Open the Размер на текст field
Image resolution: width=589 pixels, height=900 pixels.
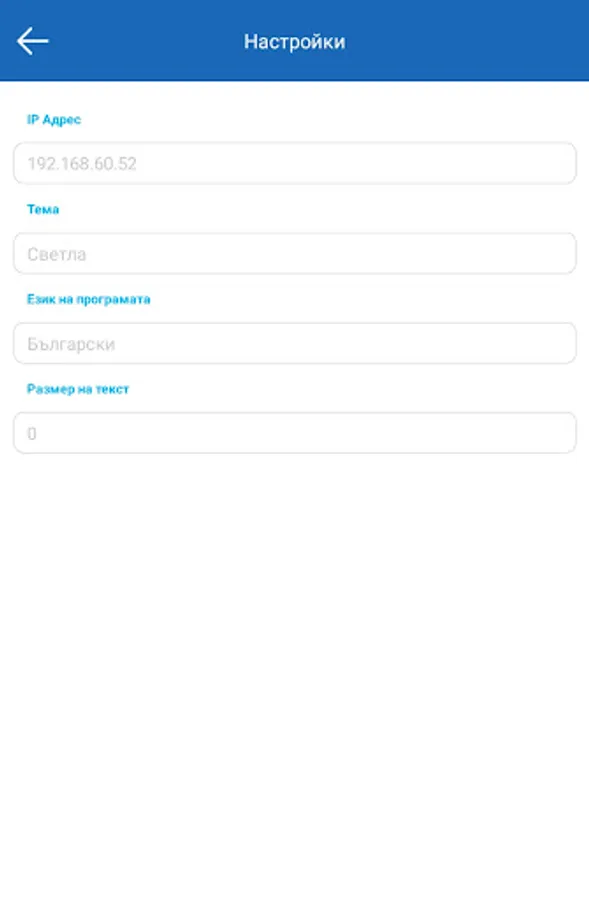294,433
